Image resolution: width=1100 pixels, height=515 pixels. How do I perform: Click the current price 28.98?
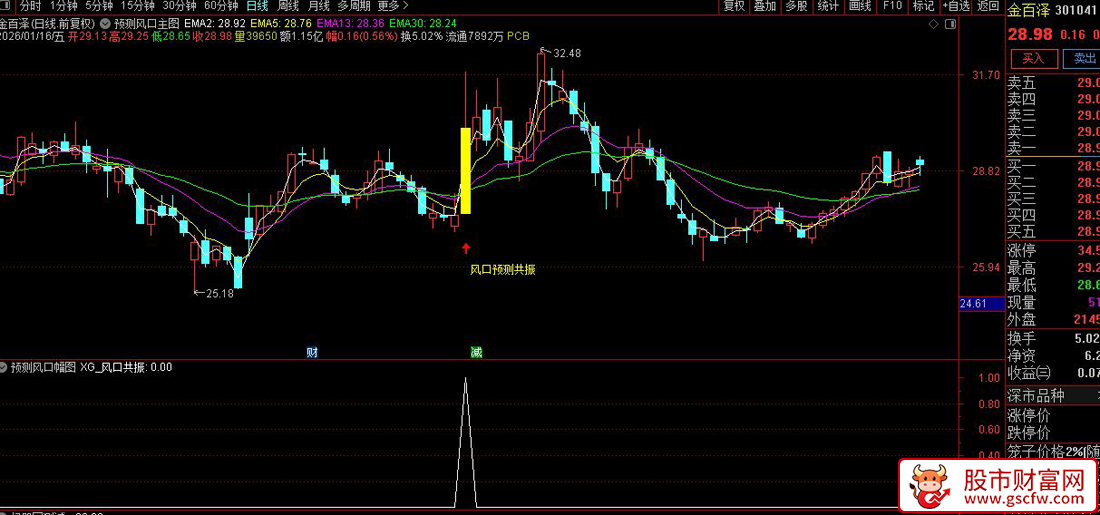click(1031, 34)
